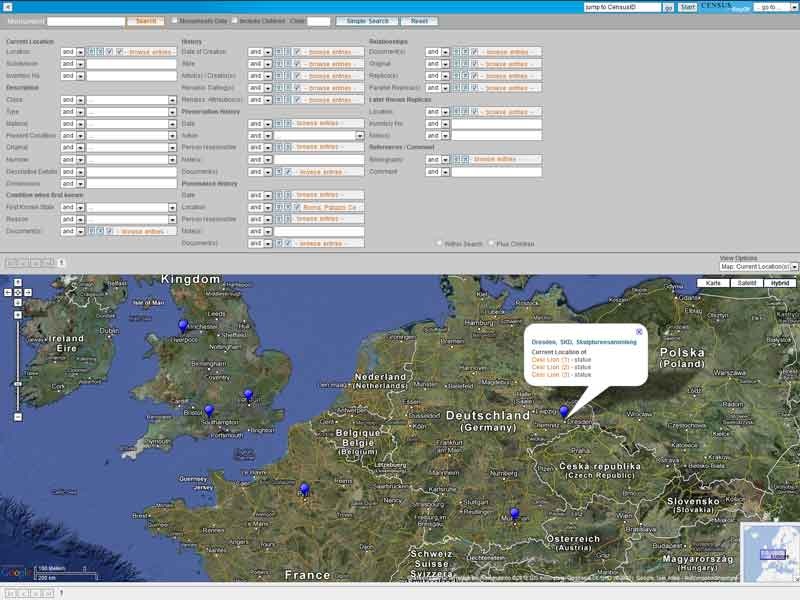800x600 pixels.
Task: Click the overview mini-map thumbnail
Action: click(x=770, y=553)
